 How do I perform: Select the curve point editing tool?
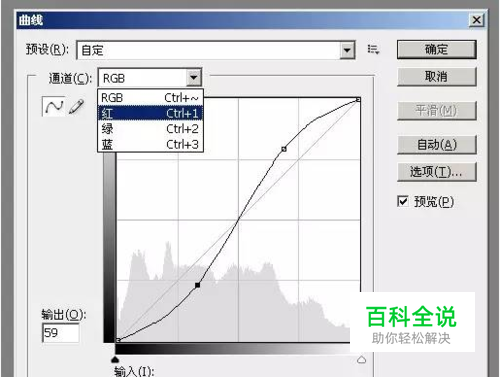pos(53,107)
